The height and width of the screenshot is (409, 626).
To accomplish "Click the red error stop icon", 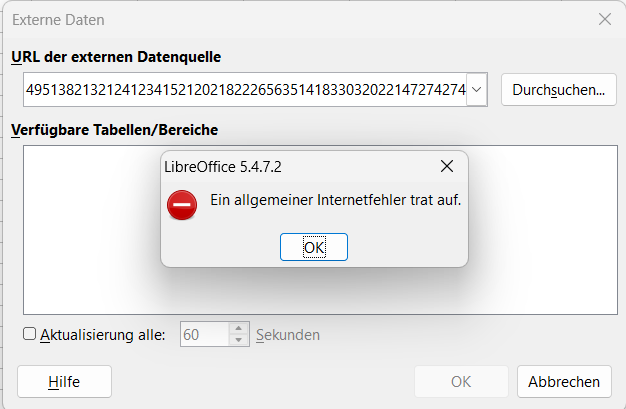I will tap(182, 205).
